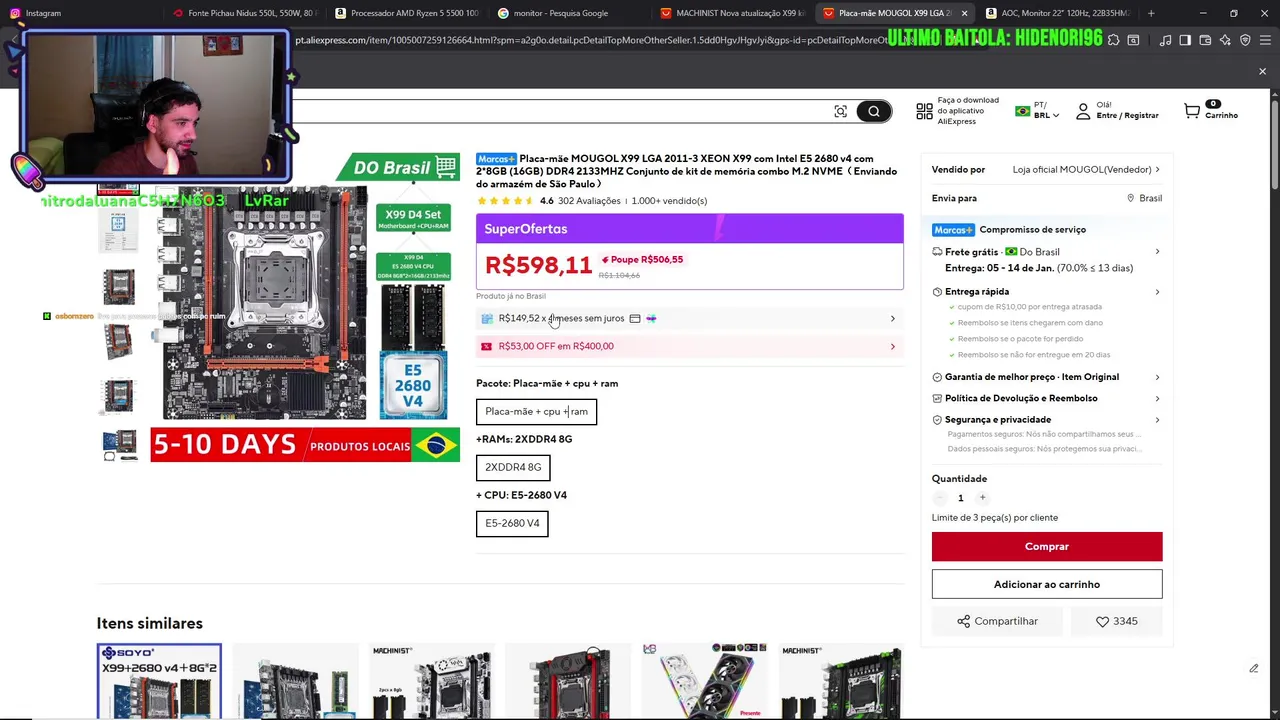Increase the quantity with plus button
The image size is (1280, 720).
coord(982,498)
